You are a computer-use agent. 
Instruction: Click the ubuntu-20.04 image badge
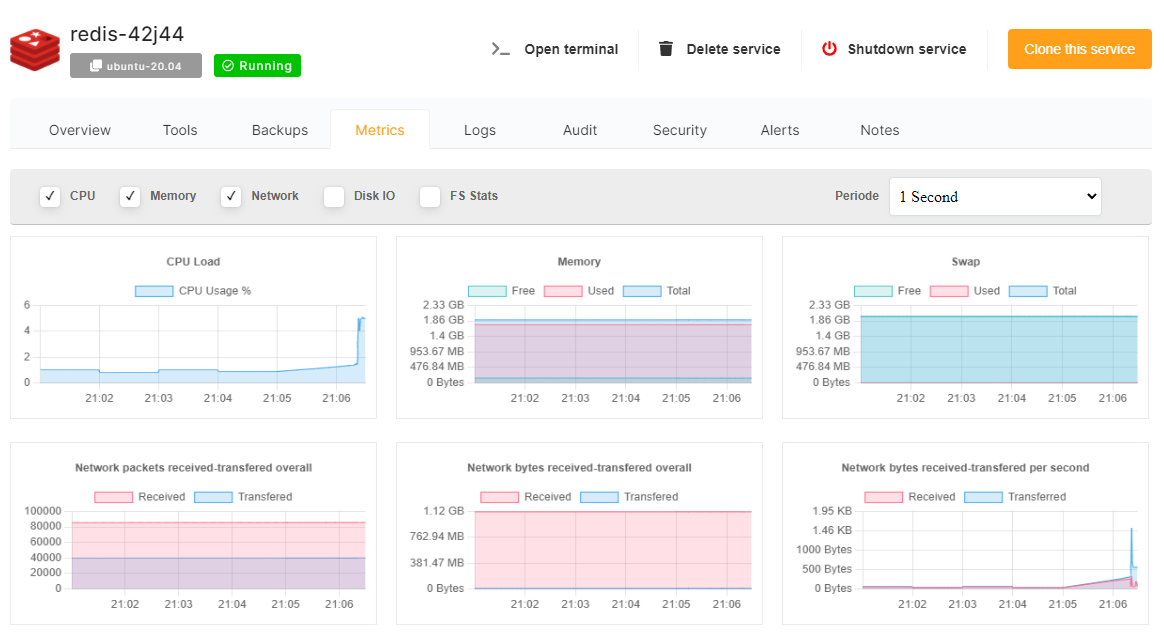[x=136, y=66]
